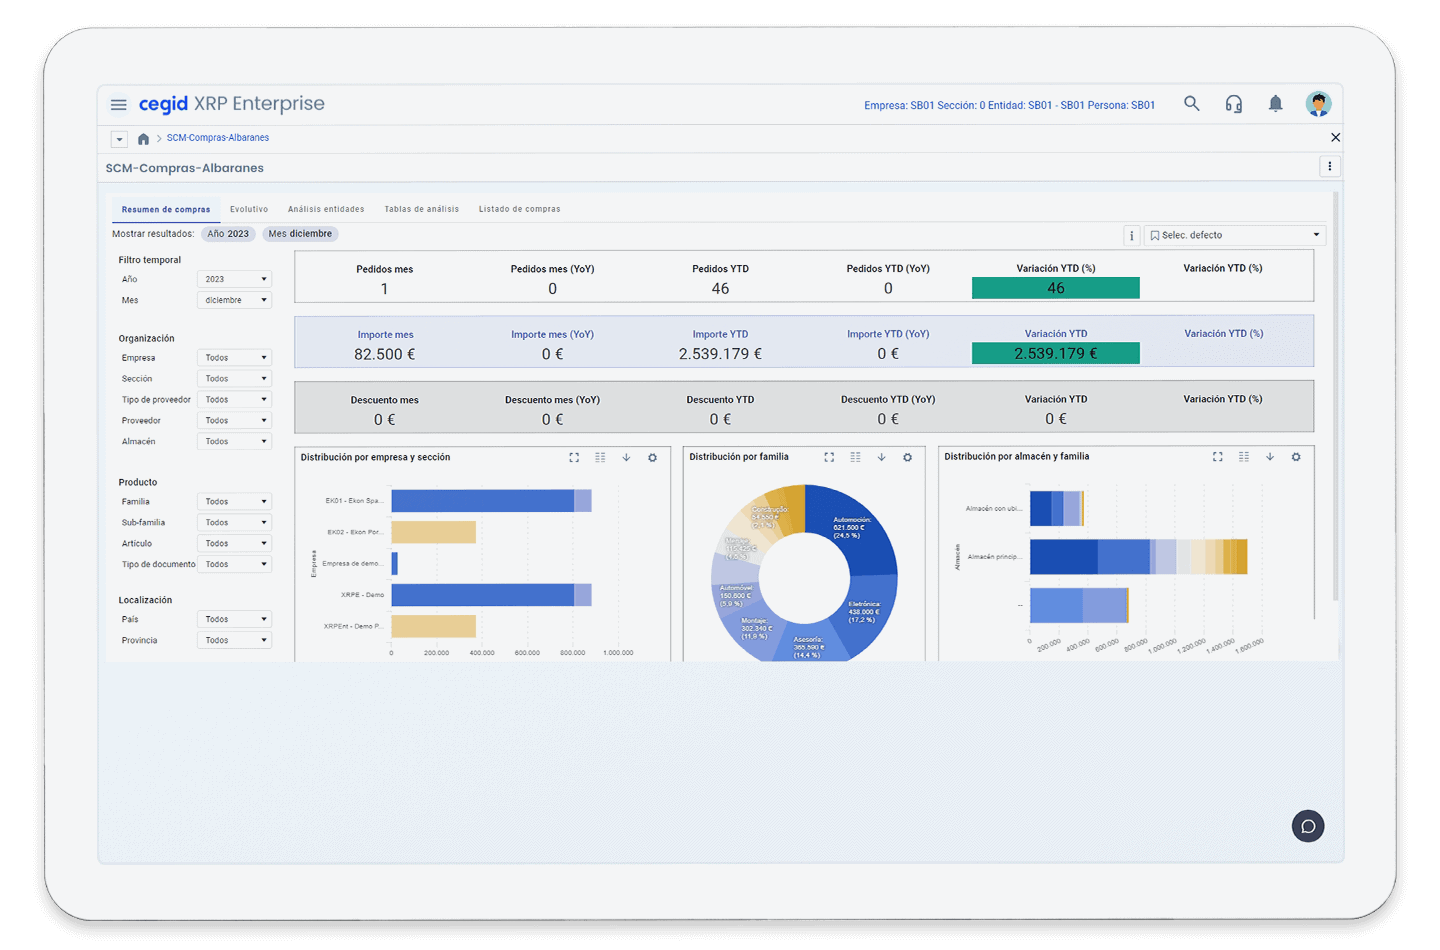Expand the Año filter dropdown

235,279
